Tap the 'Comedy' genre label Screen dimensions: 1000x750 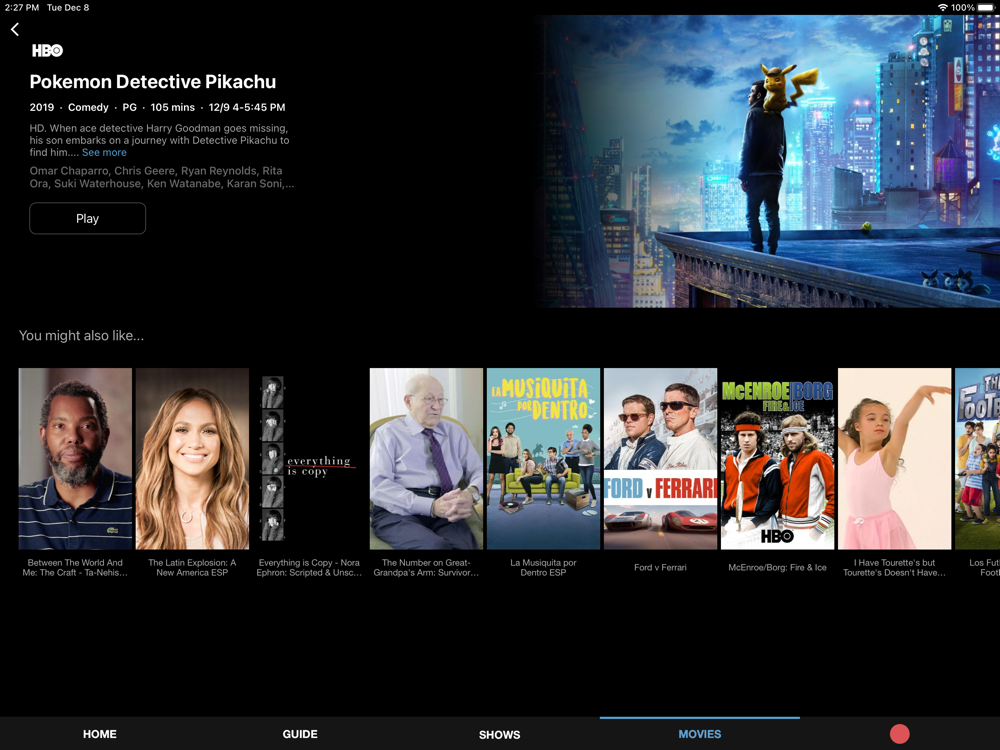click(x=88, y=107)
